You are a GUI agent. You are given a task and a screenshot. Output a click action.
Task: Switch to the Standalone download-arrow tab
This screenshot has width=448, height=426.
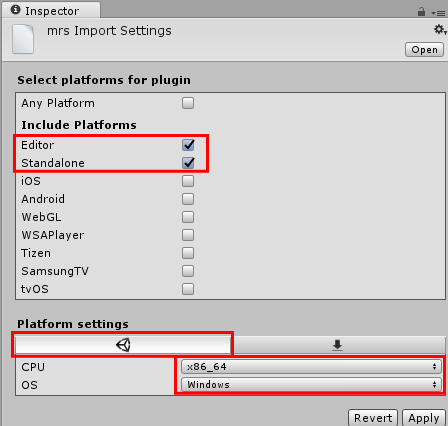tap(338, 345)
